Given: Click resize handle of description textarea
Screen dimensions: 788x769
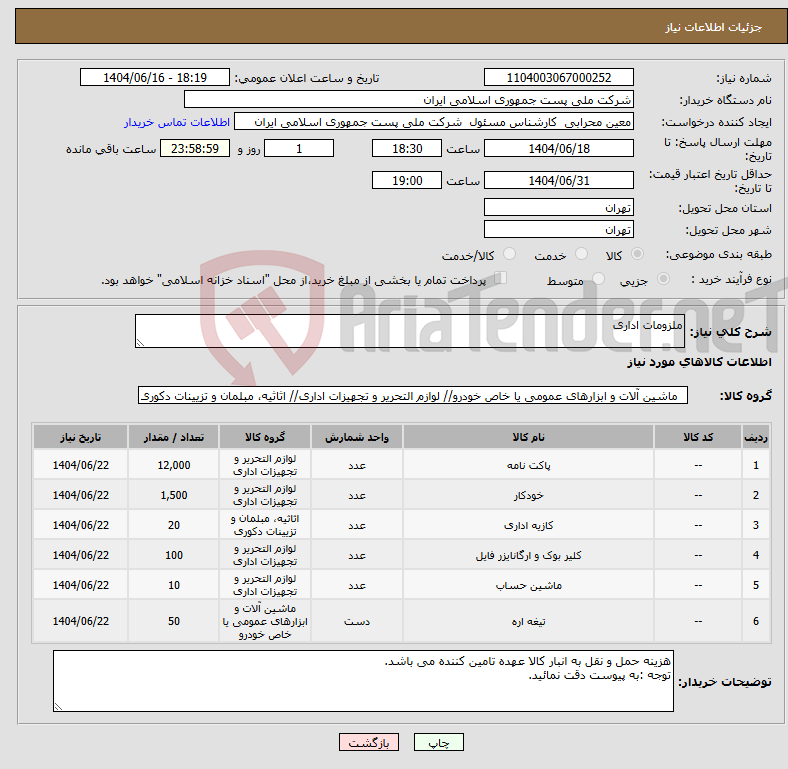Looking at the screenshot, I should (140, 343).
